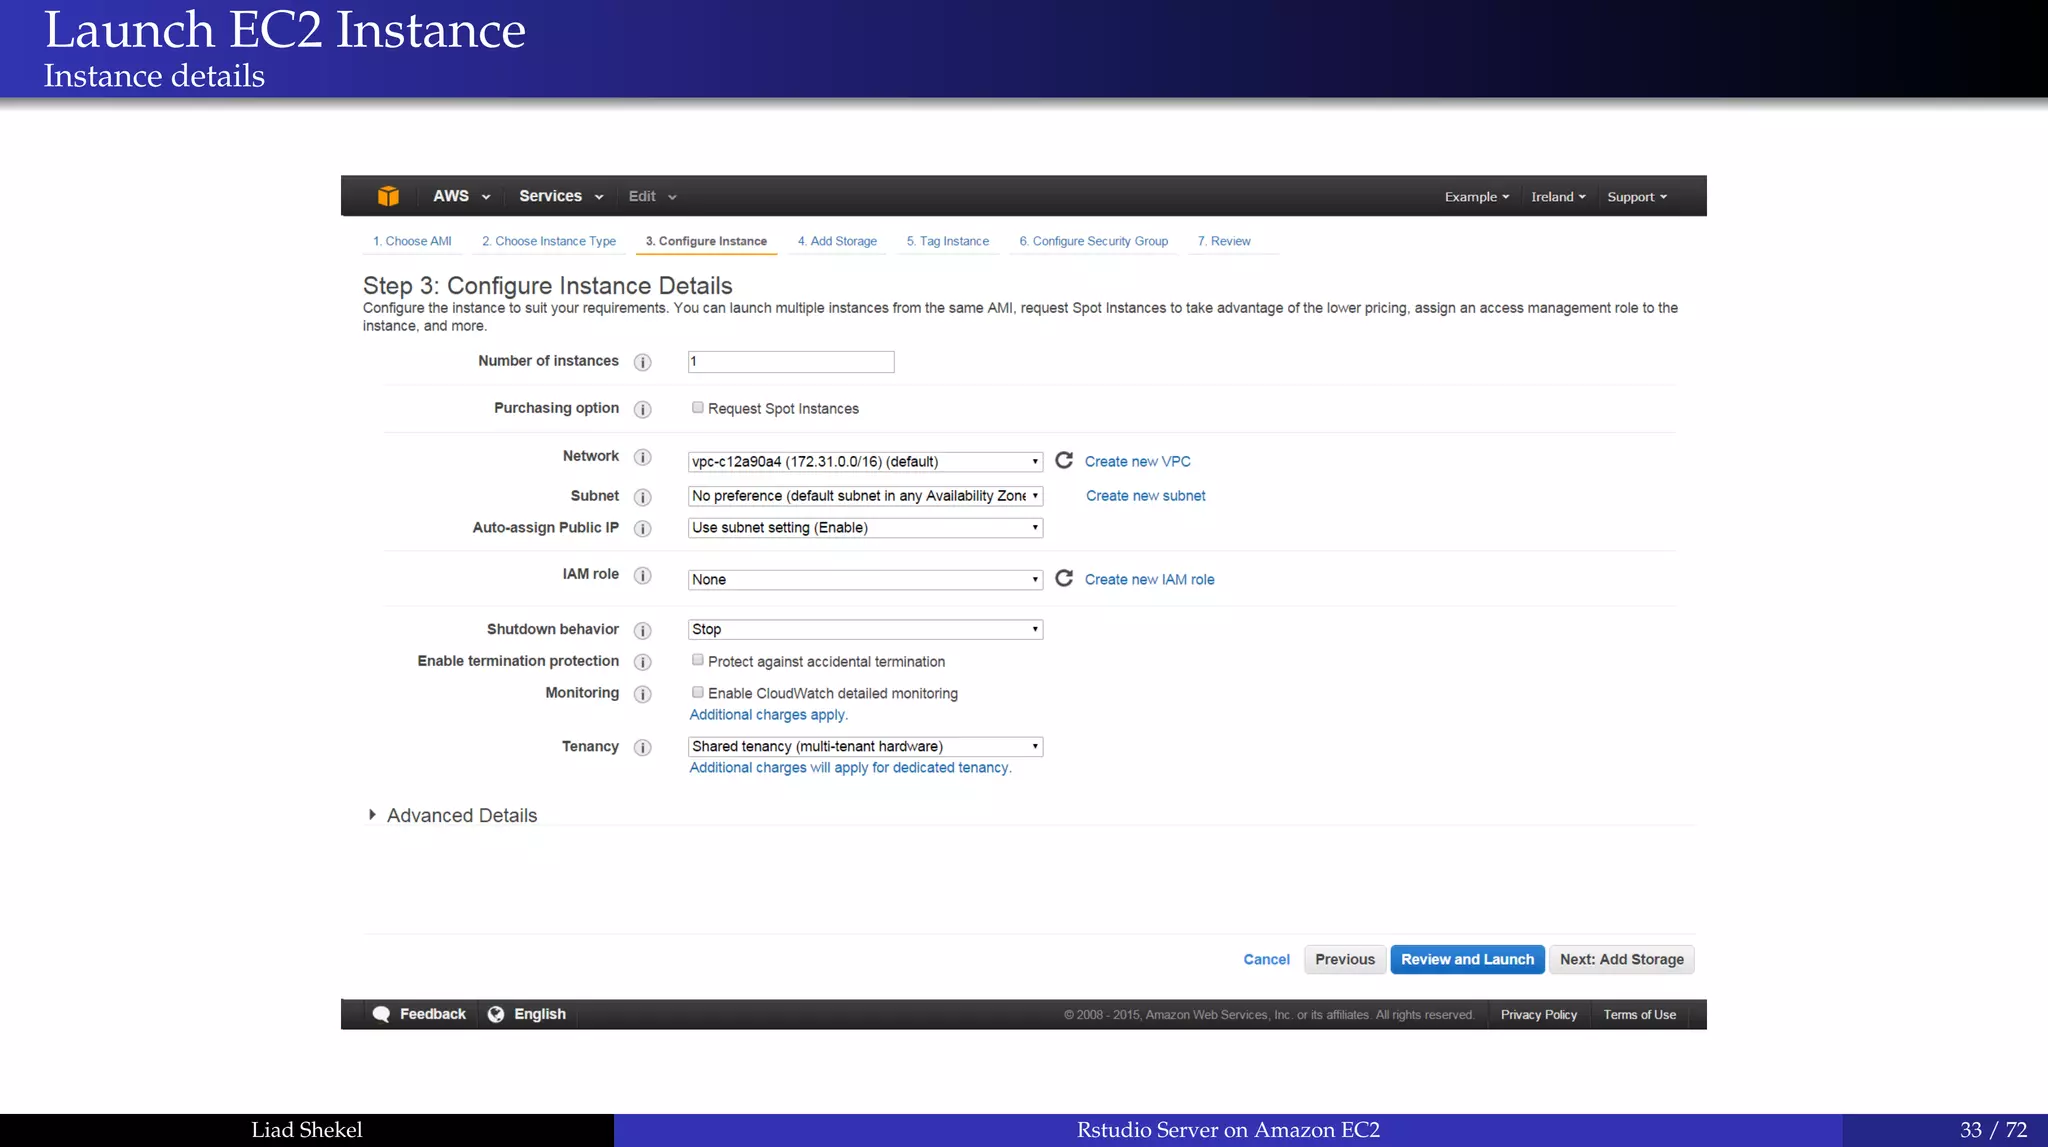The width and height of the screenshot is (2048, 1147).
Task: Open info icon for Number of instances
Action: pos(643,362)
